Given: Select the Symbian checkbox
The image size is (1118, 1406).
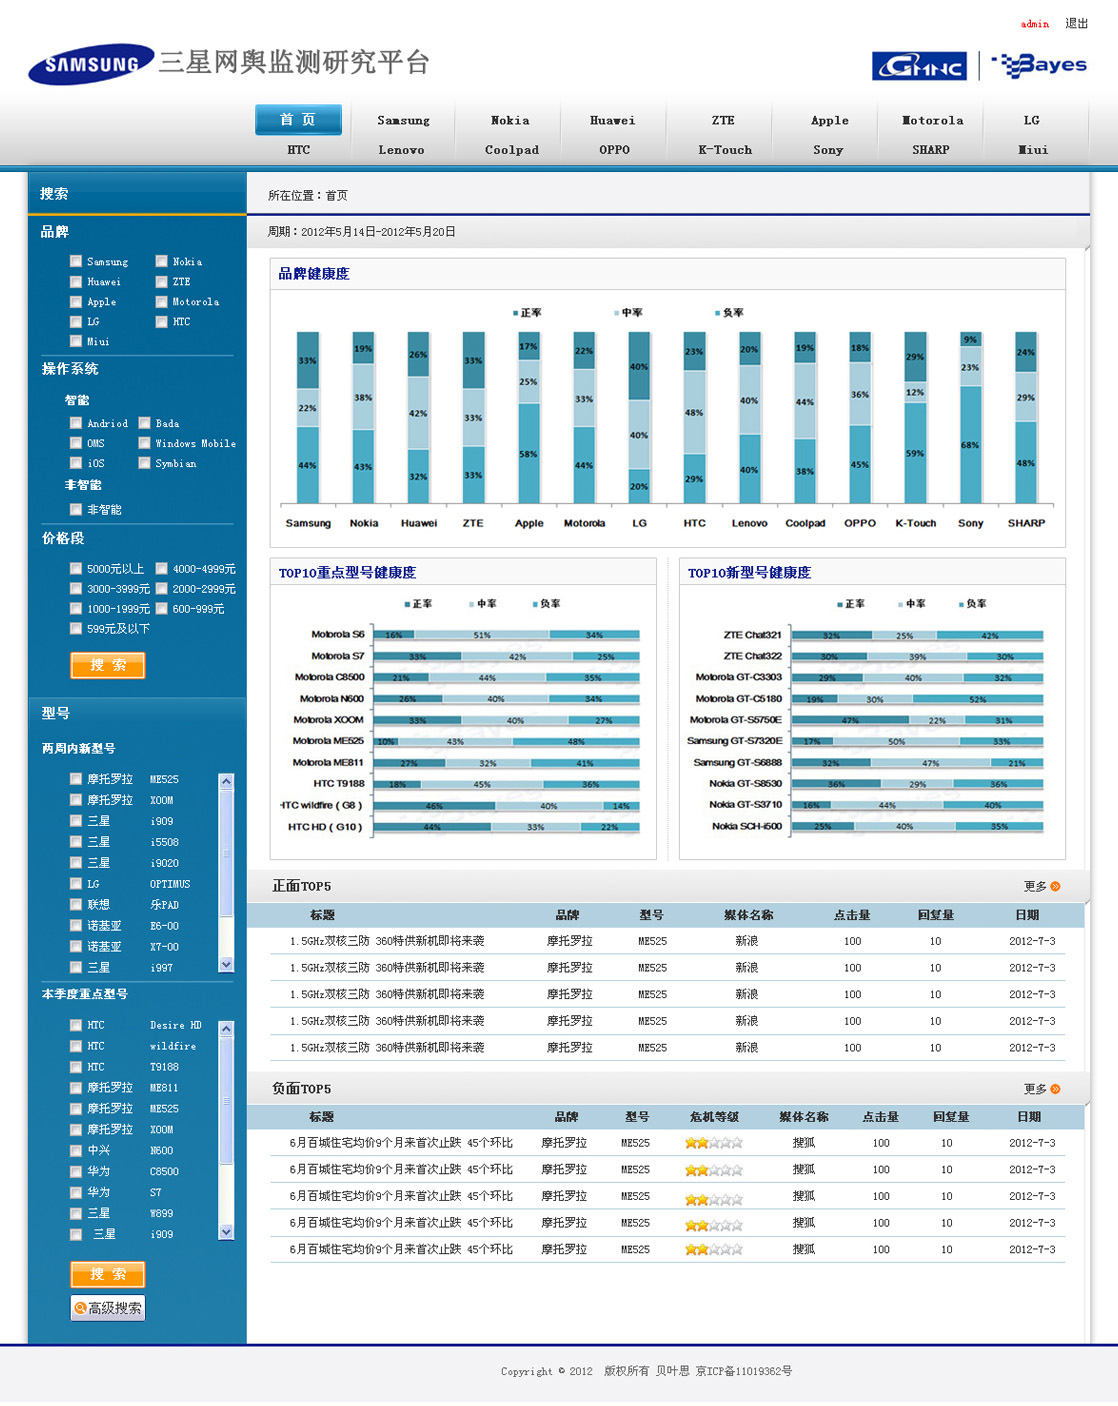Looking at the screenshot, I should (145, 463).
